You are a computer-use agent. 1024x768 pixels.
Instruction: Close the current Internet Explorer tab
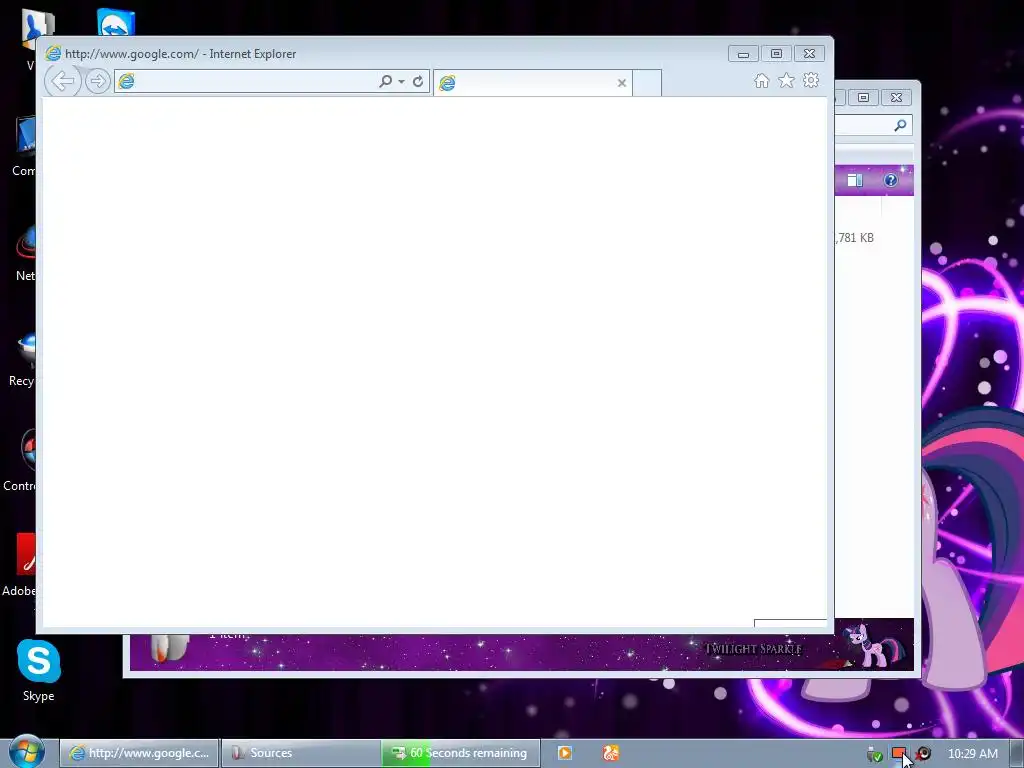click(x=622, y=83)
